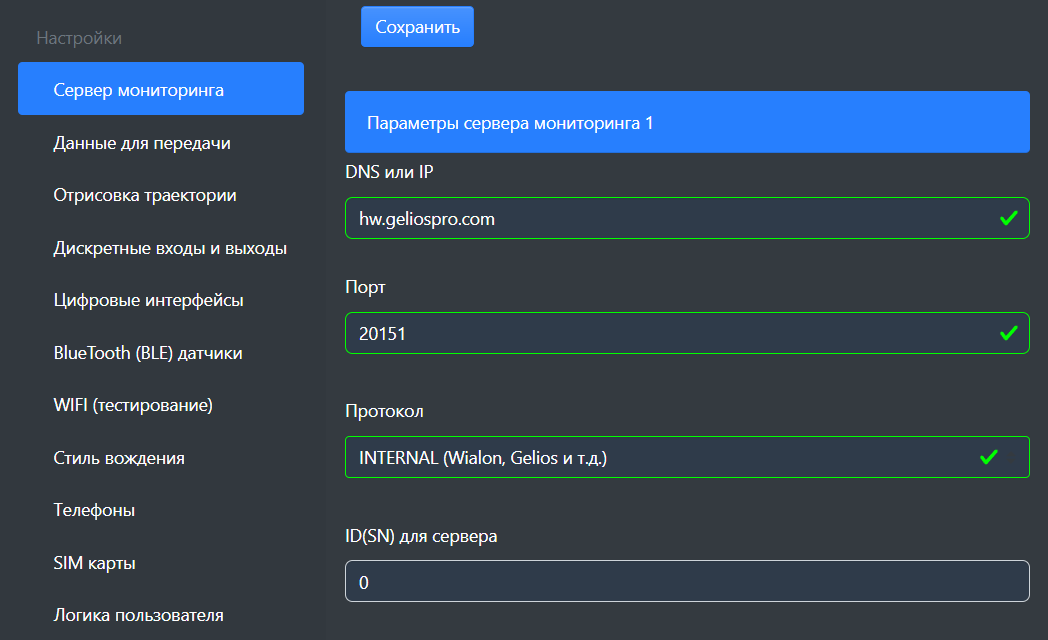Open Цифровые интерфейсы settings
The height and width of the screenshot is (640, 1048).
tap(148, 300)
